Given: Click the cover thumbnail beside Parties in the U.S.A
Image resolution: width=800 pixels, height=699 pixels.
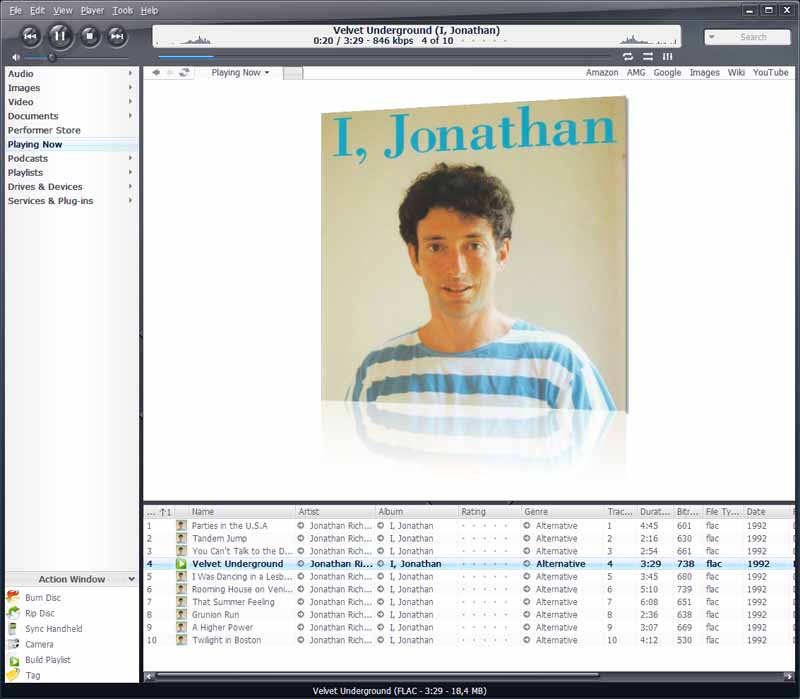Looking at the screenshot, I should pyautogui.click(x=181, y=526).
